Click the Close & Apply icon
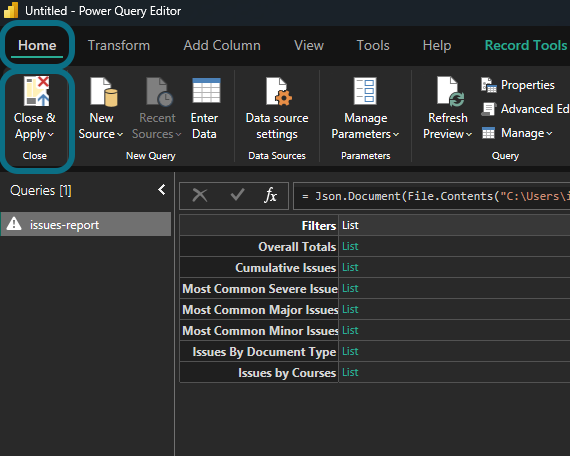Viewport: 570px width, 456px height. [36, 91]
